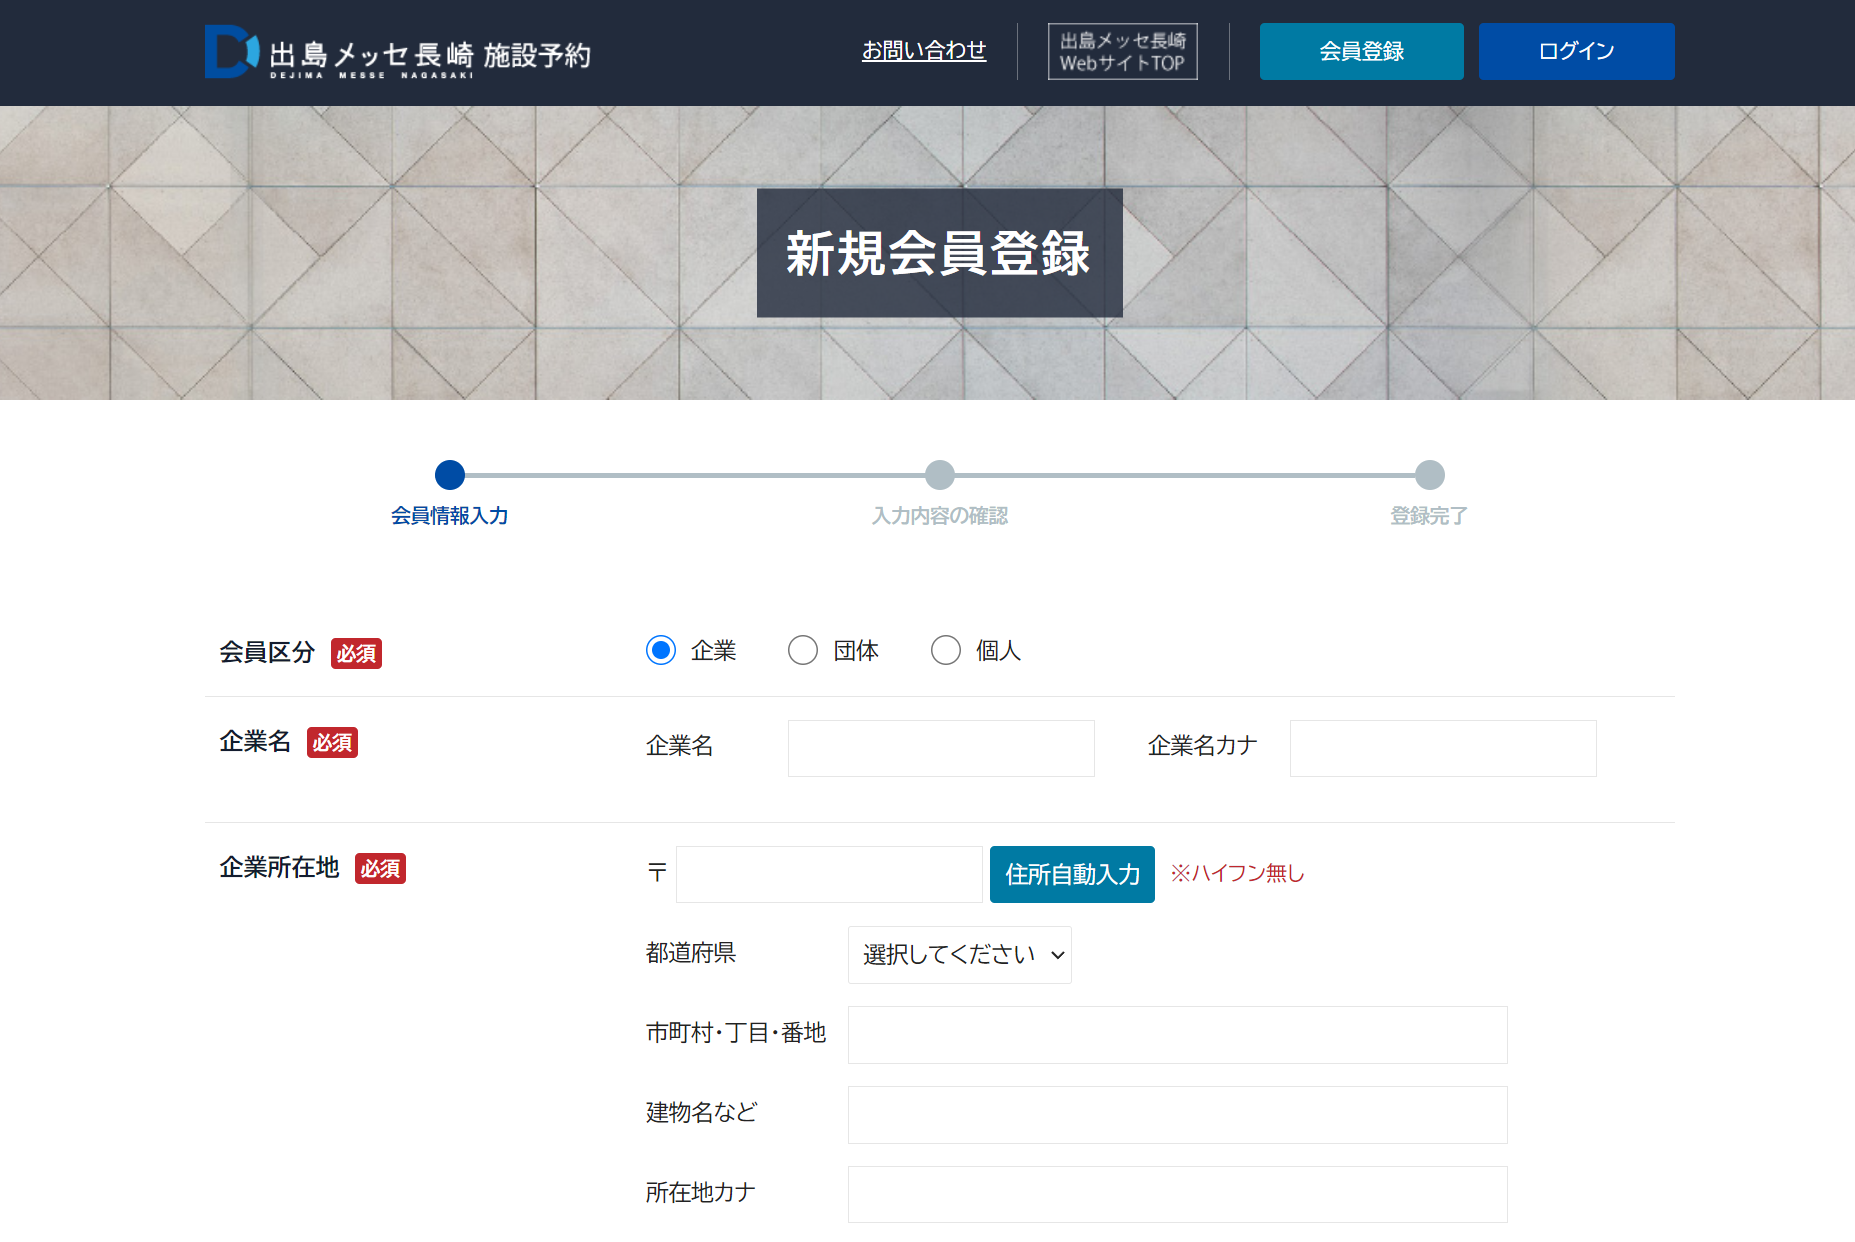The height and width of the screenshot is (1242, 1855).
Task: Click the 企業名カナ input box
Action: pos(1442,749)
